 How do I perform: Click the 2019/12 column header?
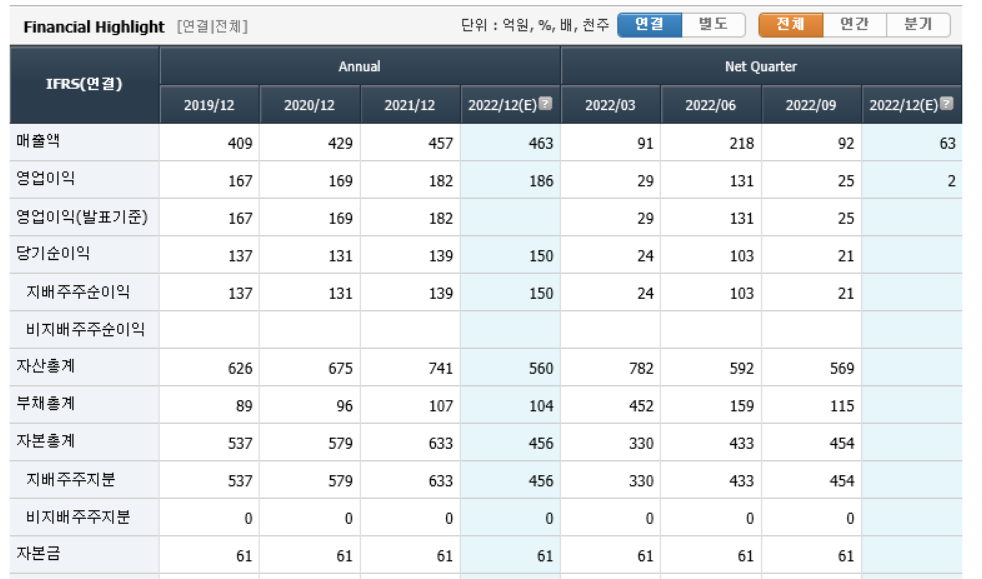point(209,105)
